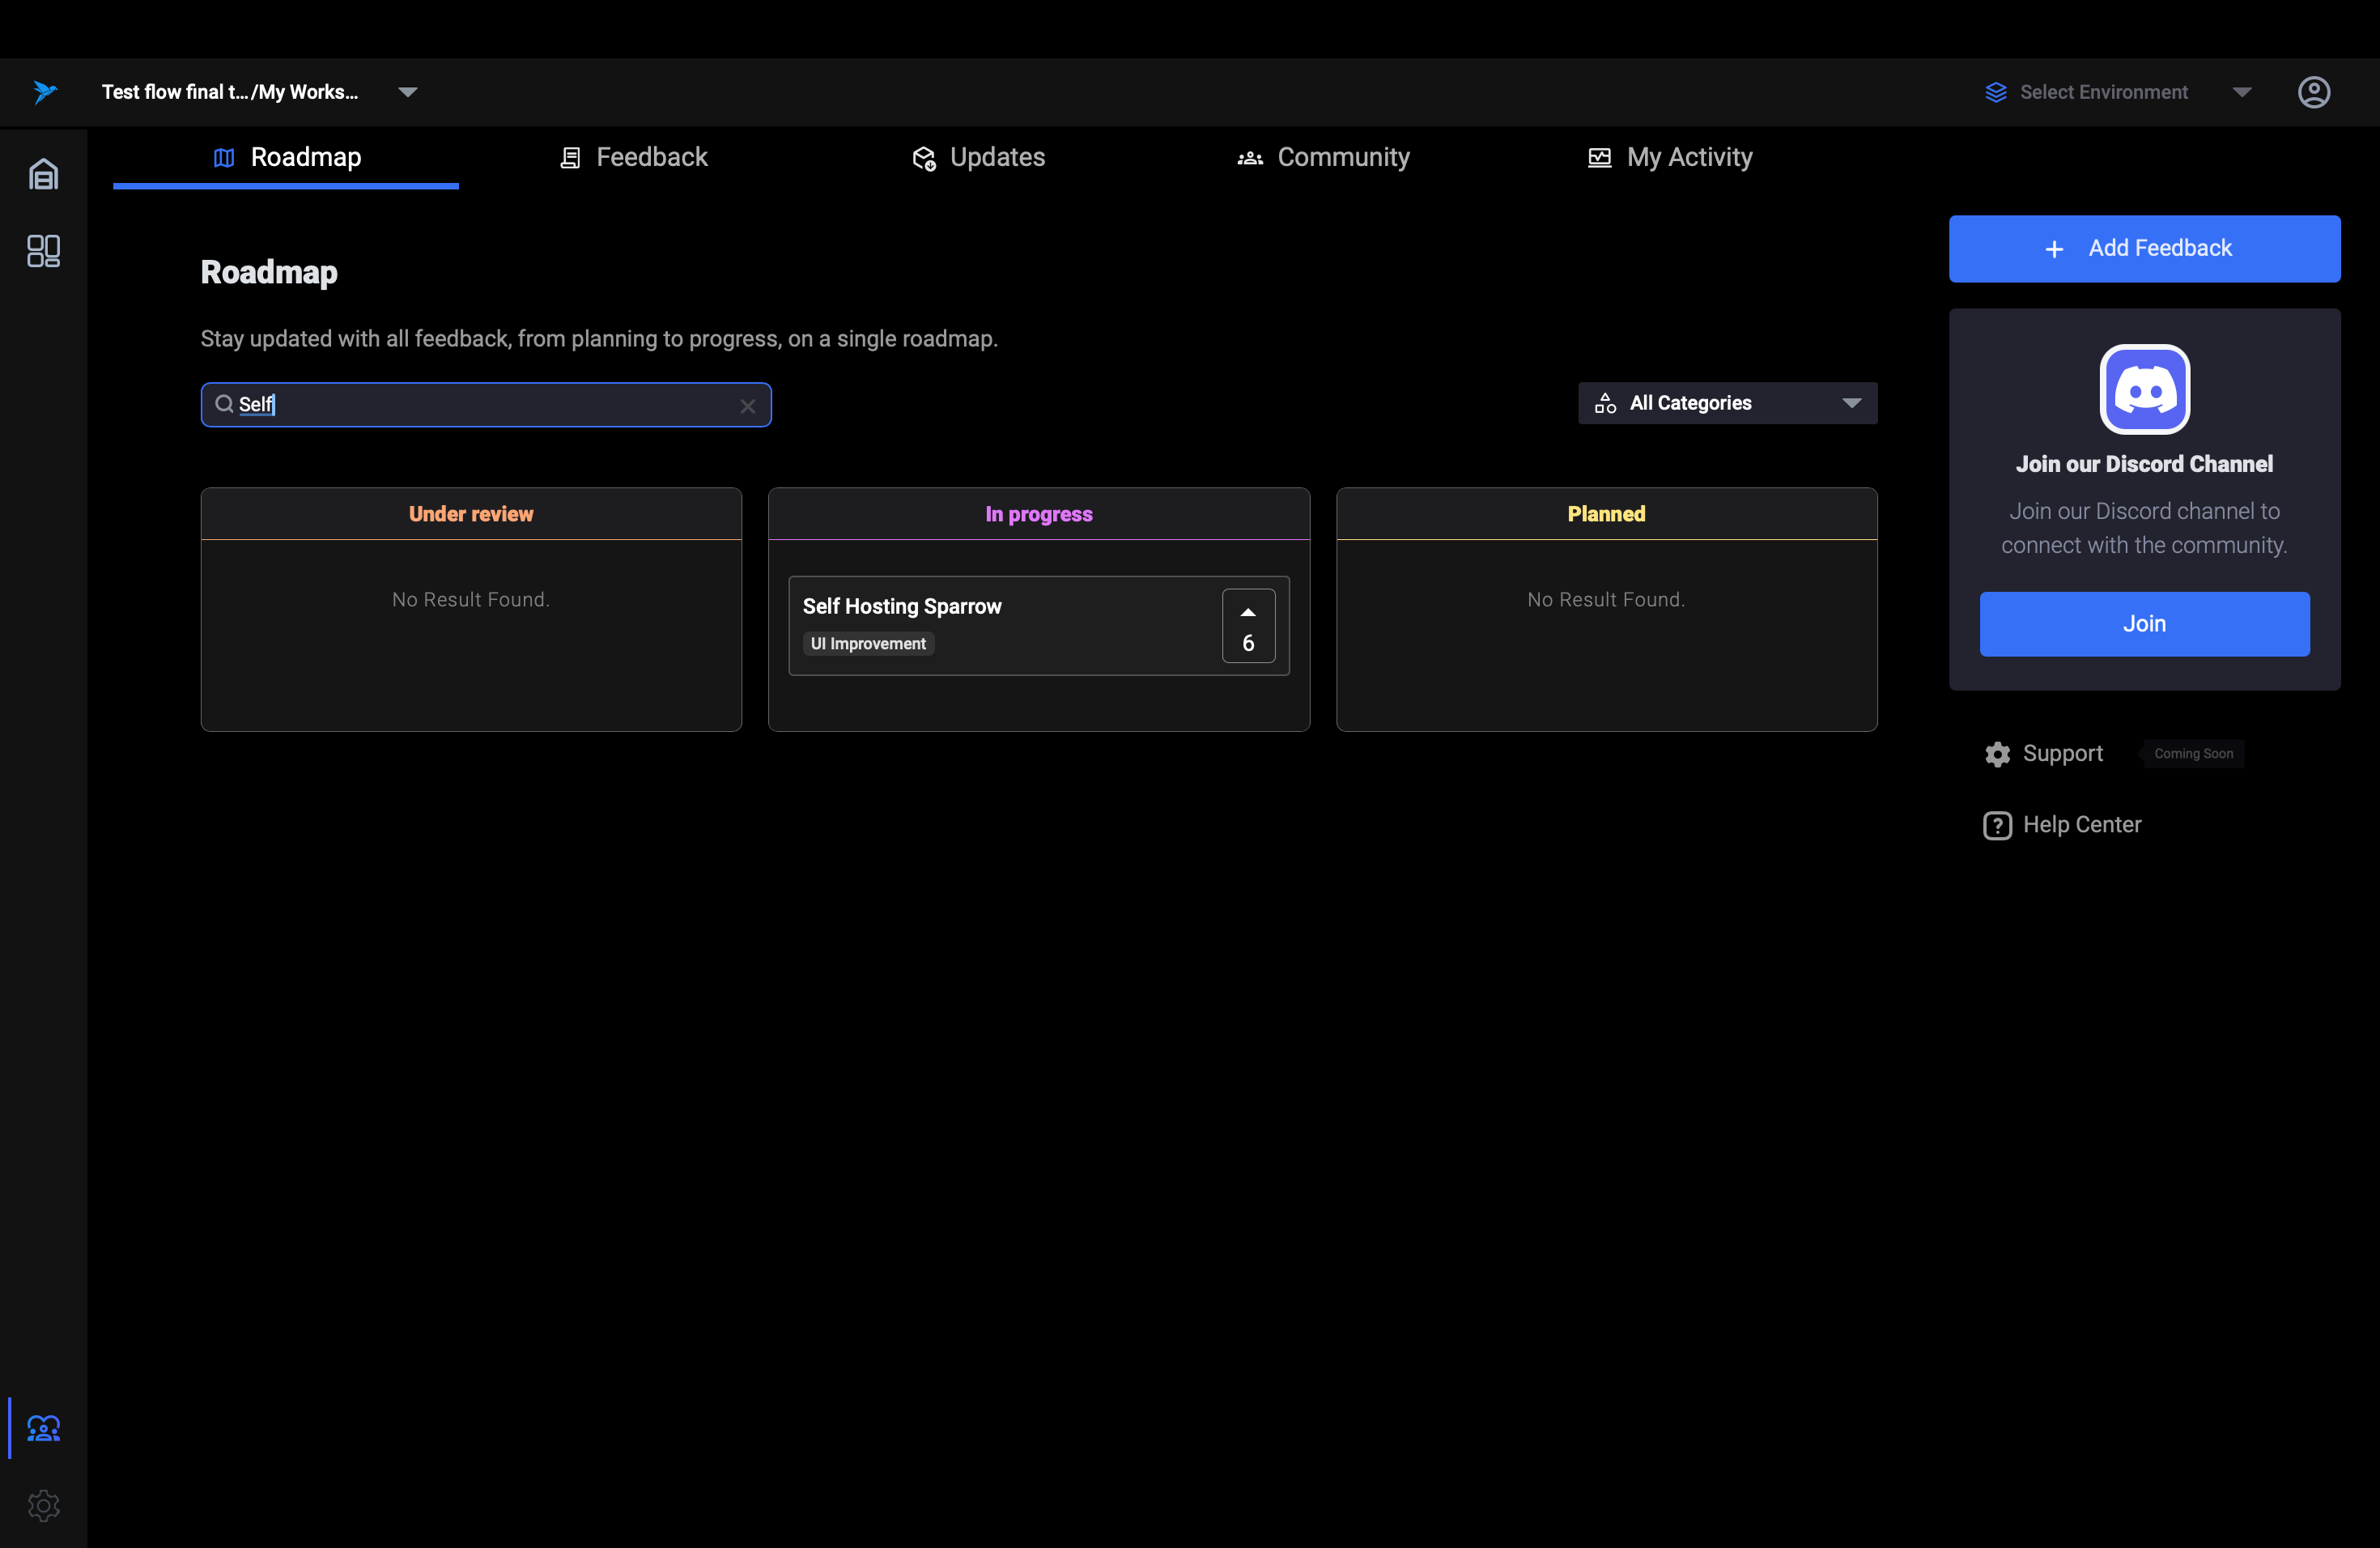Switch to the Updates tab
The height and width of the screenshot is (1548, 2380).
point(978,158)
